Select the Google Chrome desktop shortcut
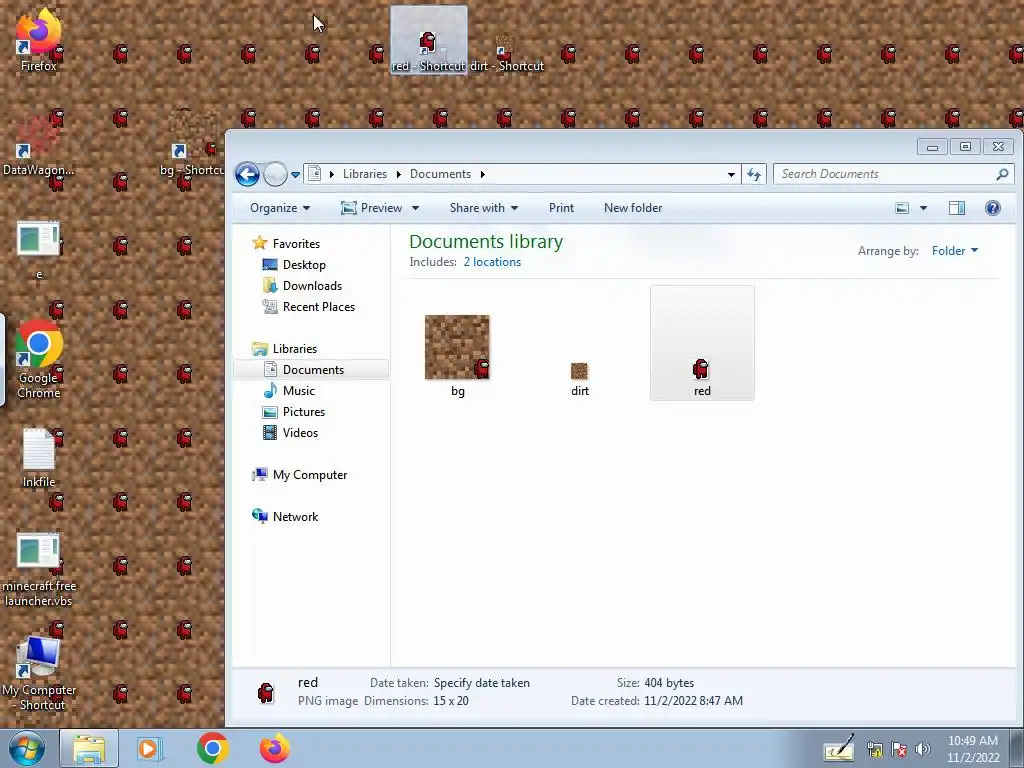The height and width of the screenshot is (768, 1024). (39, 359)
